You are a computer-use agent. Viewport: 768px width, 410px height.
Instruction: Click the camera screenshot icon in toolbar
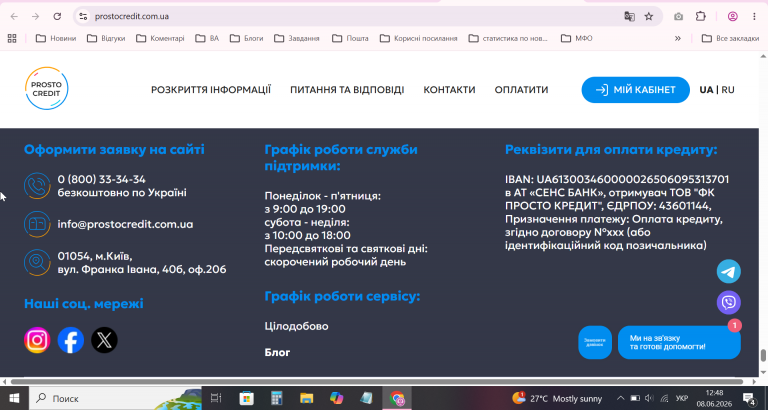tap(678, 16)
